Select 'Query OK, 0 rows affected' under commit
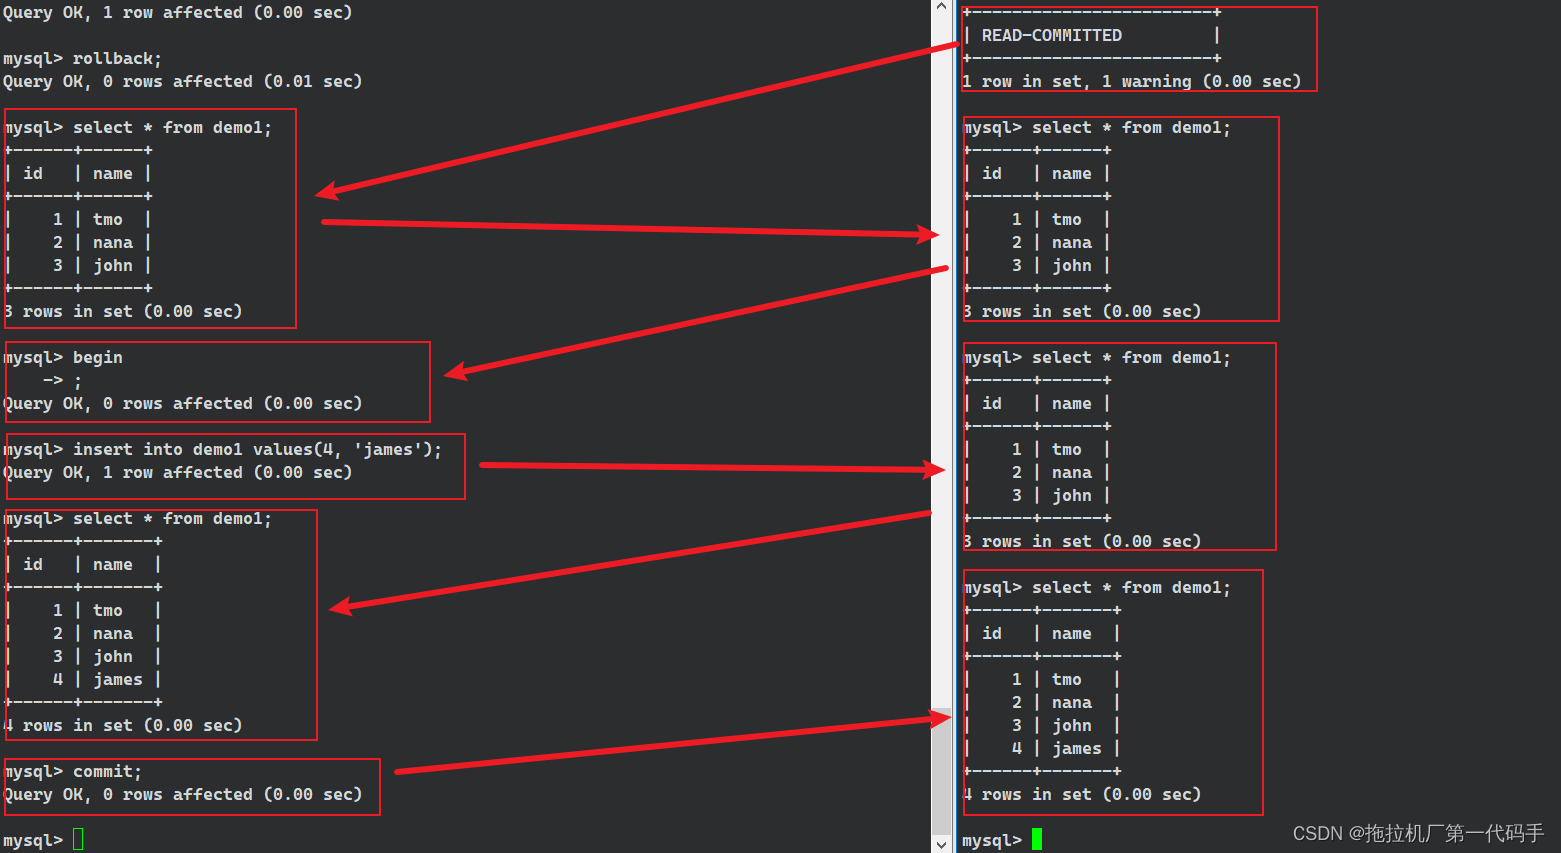Viewport: 1561px width, 853px height. (x=182, y=795)
